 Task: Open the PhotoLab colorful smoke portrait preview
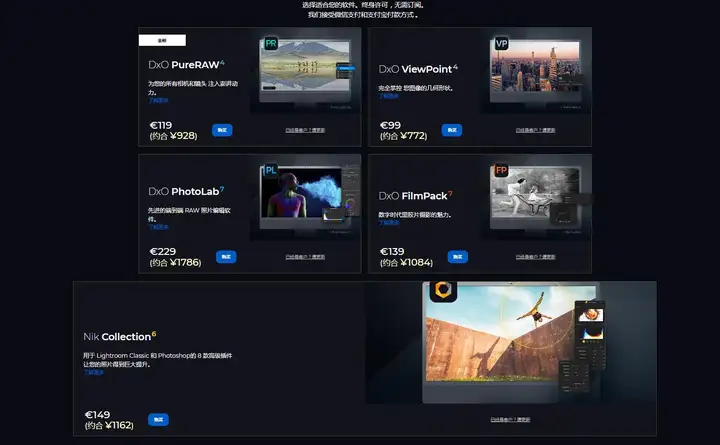pos(301,192)
